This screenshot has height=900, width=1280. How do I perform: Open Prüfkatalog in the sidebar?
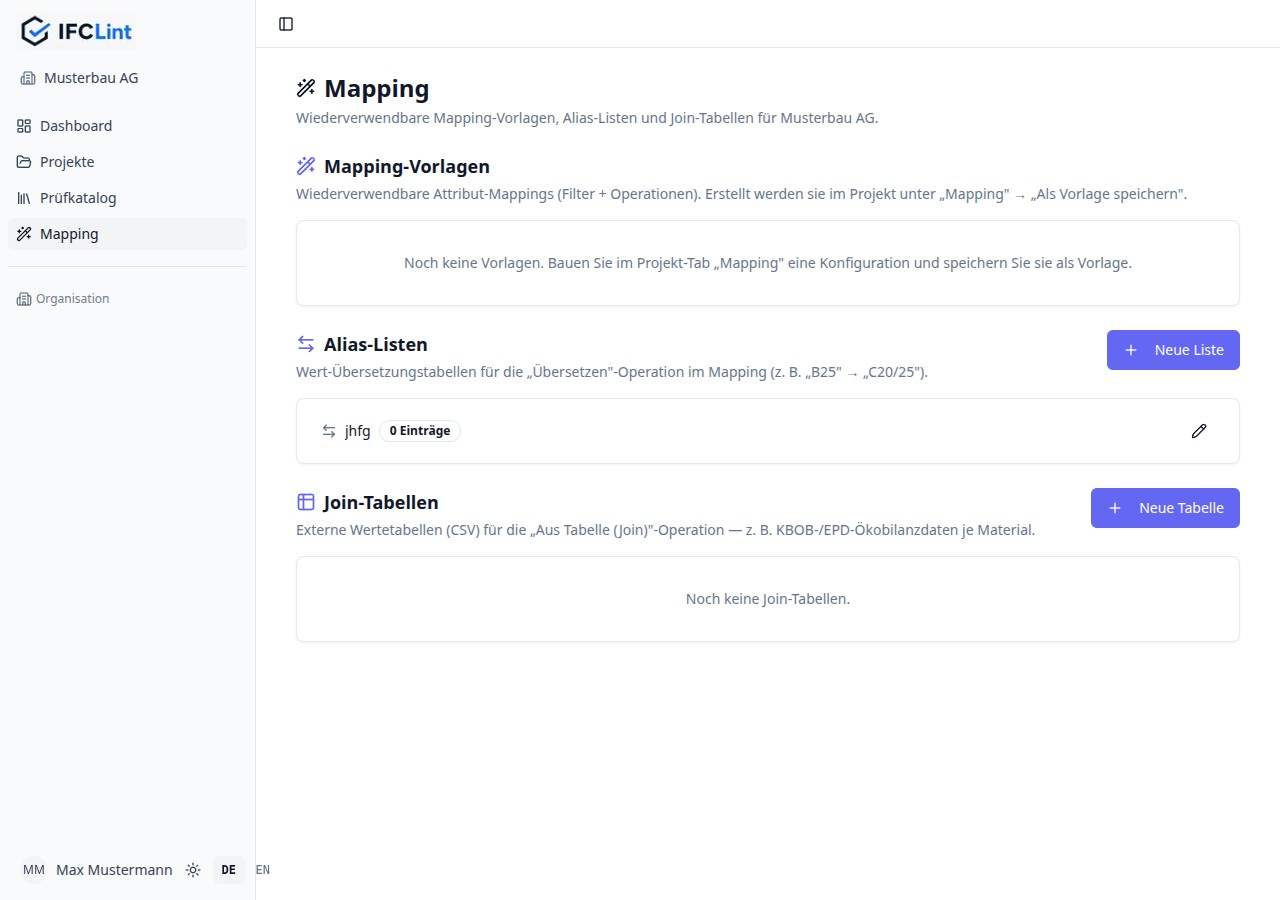[x=127, y=198]
